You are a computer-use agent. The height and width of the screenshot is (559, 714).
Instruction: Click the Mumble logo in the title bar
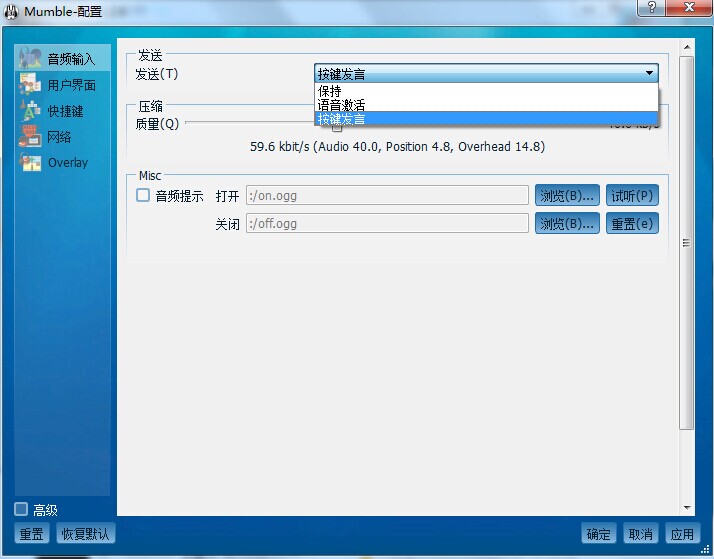pyautogui.click(x=11, y=11)
